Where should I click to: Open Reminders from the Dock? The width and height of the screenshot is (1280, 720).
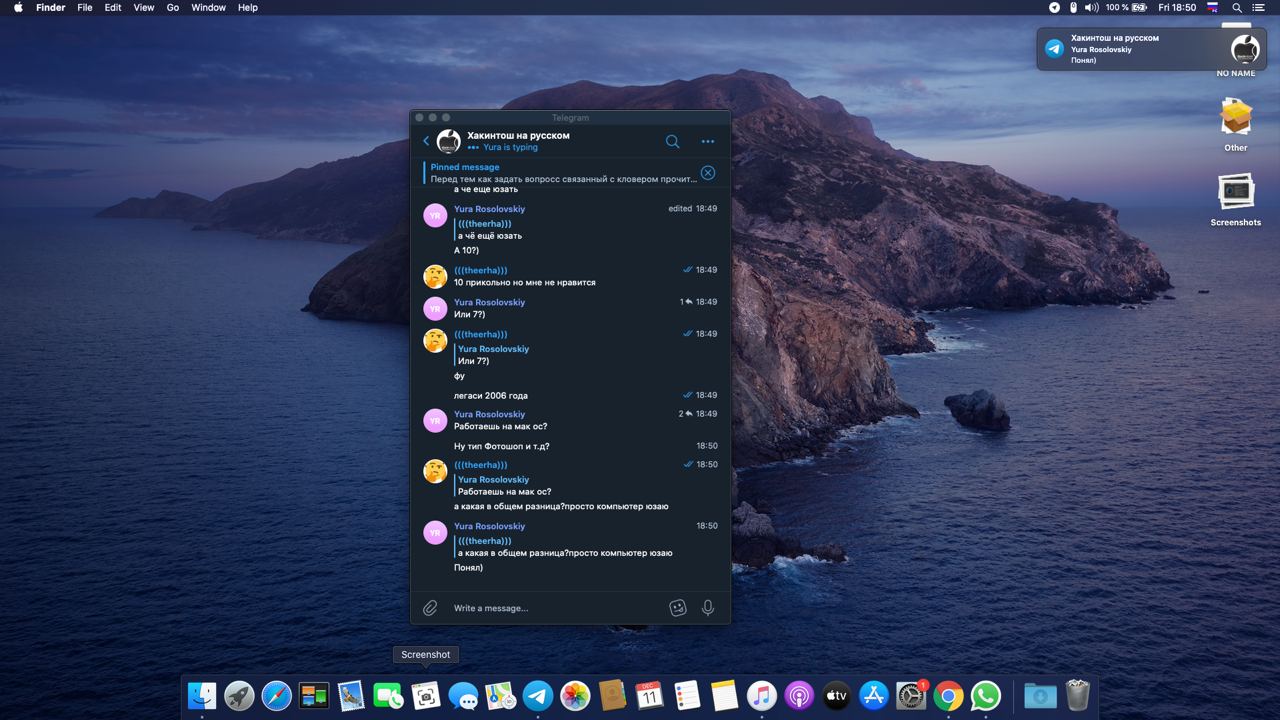tap(687, 695)
